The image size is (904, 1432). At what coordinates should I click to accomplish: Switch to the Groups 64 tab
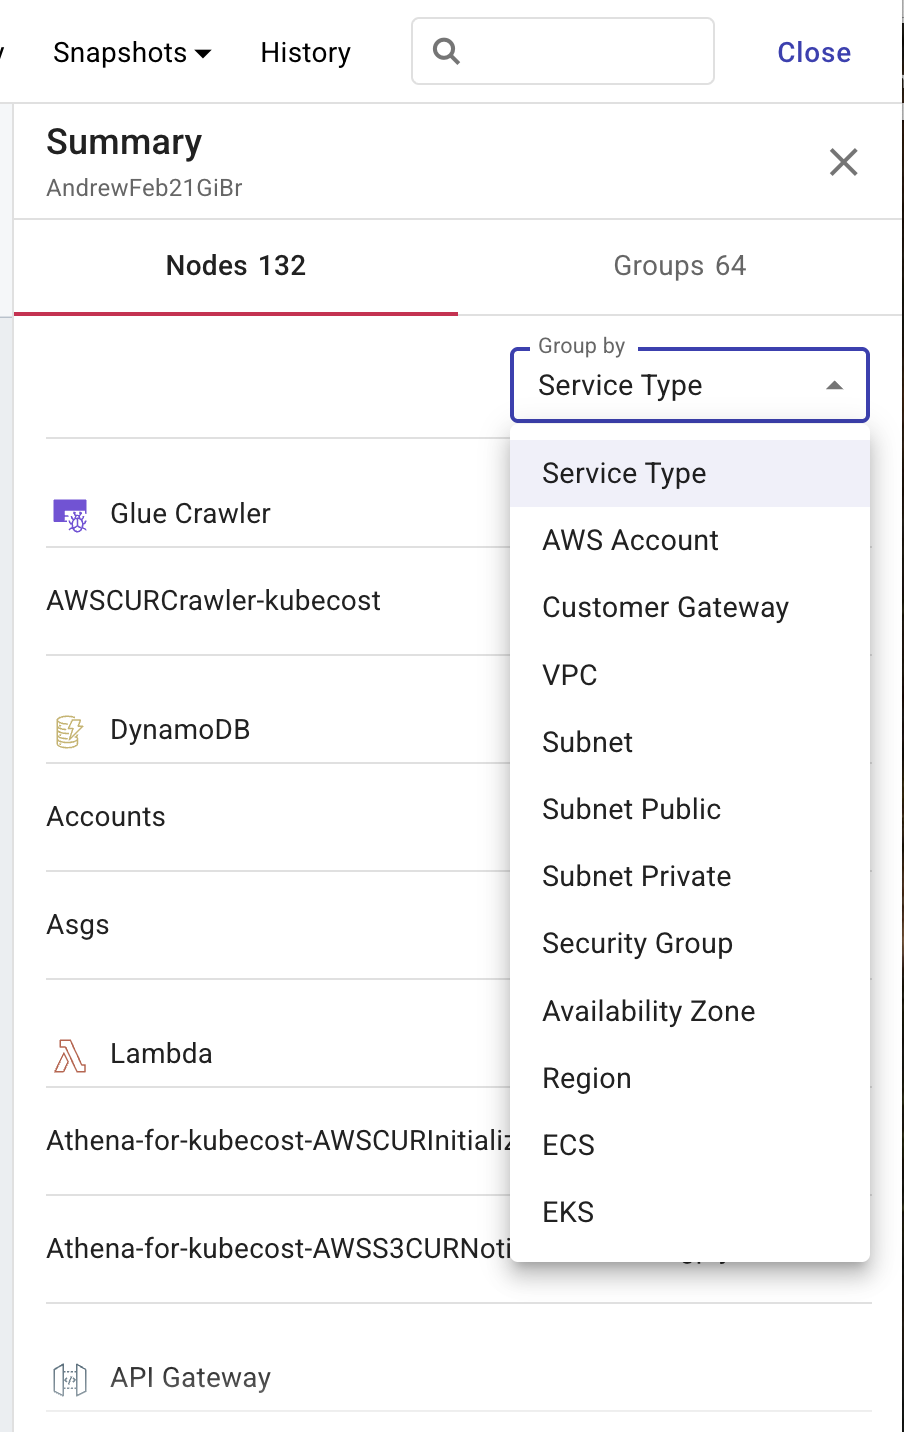coord(679,266)
